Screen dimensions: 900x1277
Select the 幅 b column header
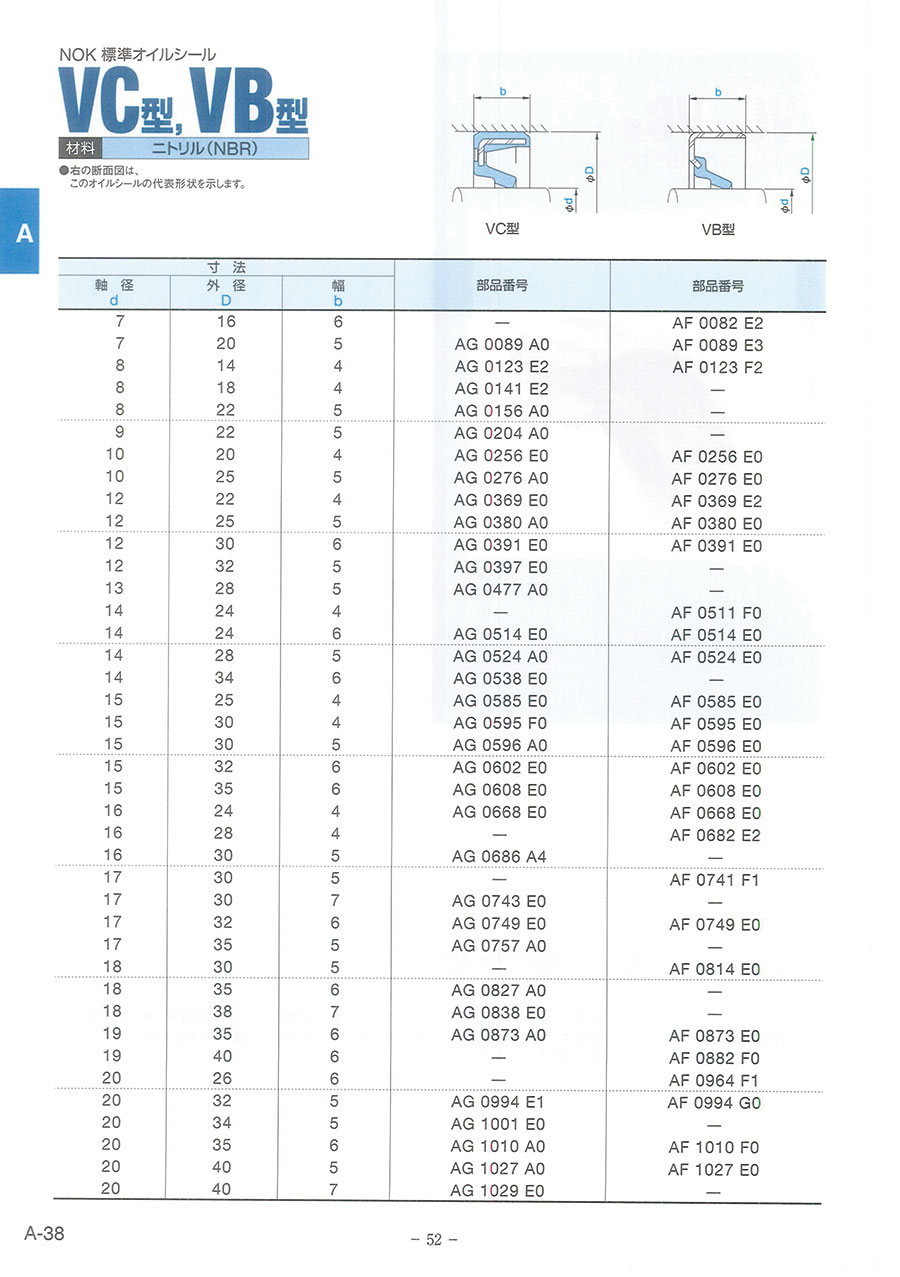pos(338,291)
